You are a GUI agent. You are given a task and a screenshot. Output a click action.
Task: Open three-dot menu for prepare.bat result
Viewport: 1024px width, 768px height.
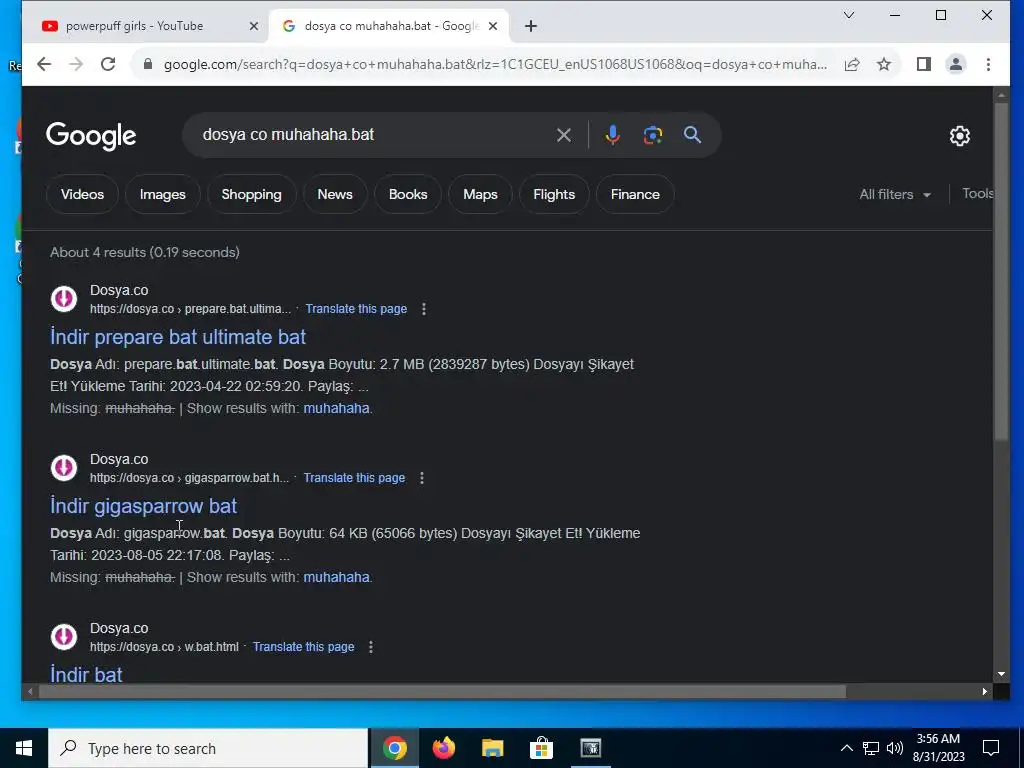click(x=424, y=309)
